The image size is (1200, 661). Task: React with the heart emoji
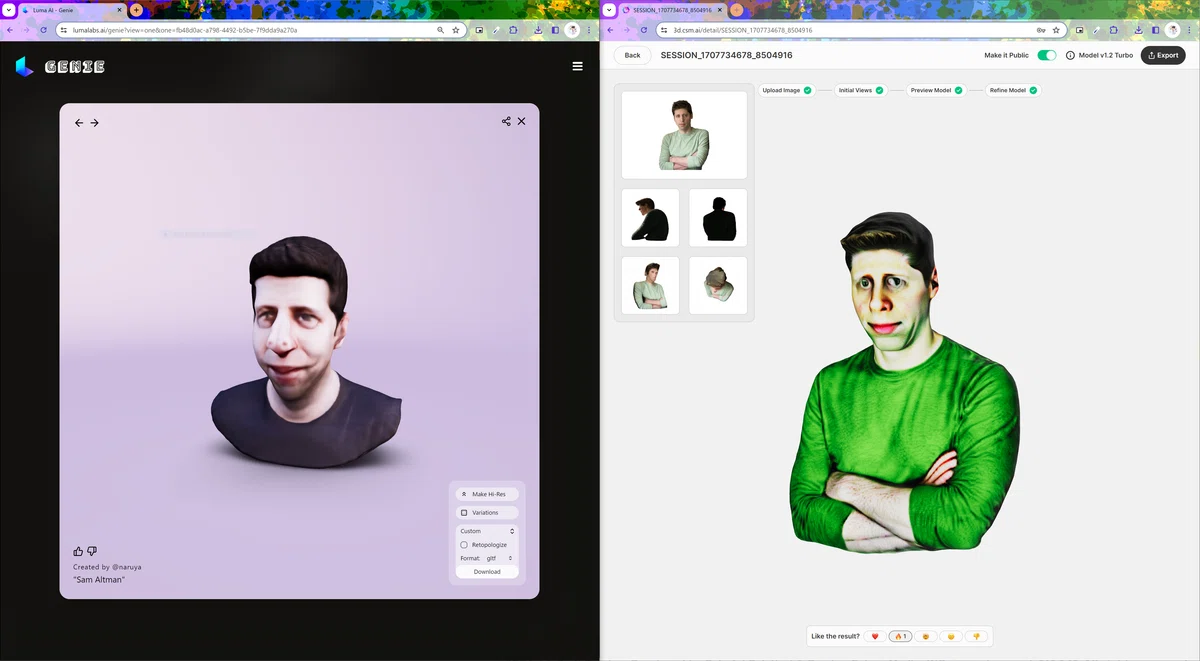point(875,636)
